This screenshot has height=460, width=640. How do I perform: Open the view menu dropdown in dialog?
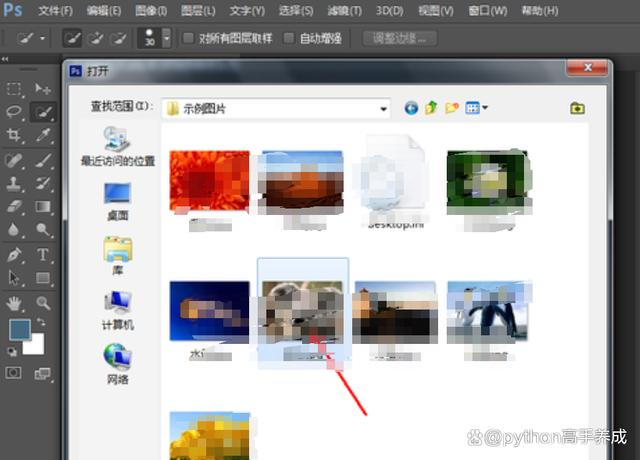click(x=477, y=108)
